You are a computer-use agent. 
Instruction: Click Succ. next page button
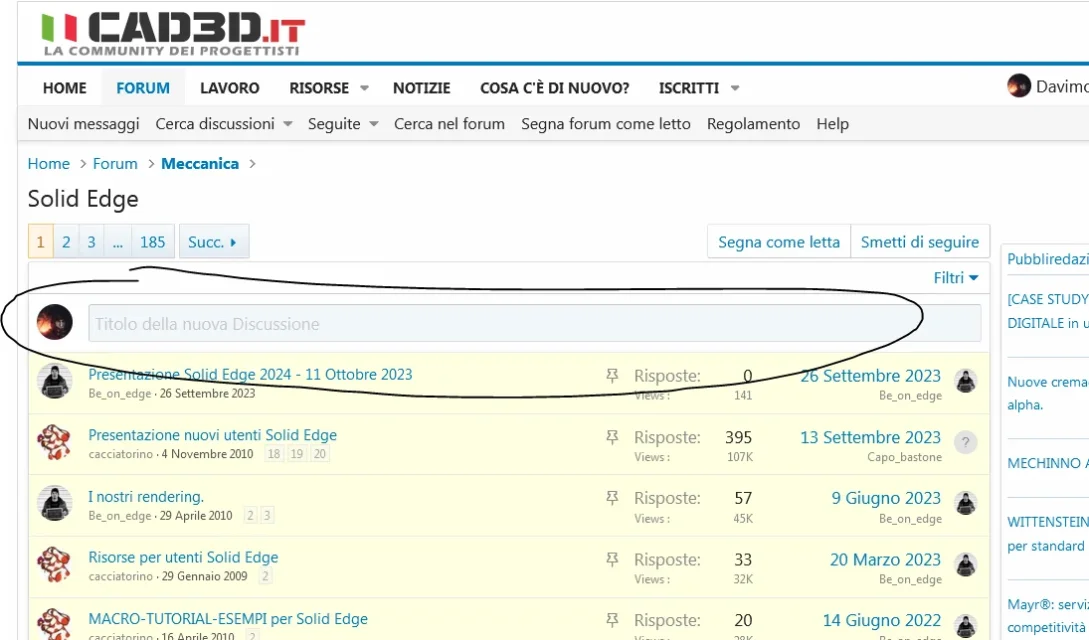(x=213, y=242)
